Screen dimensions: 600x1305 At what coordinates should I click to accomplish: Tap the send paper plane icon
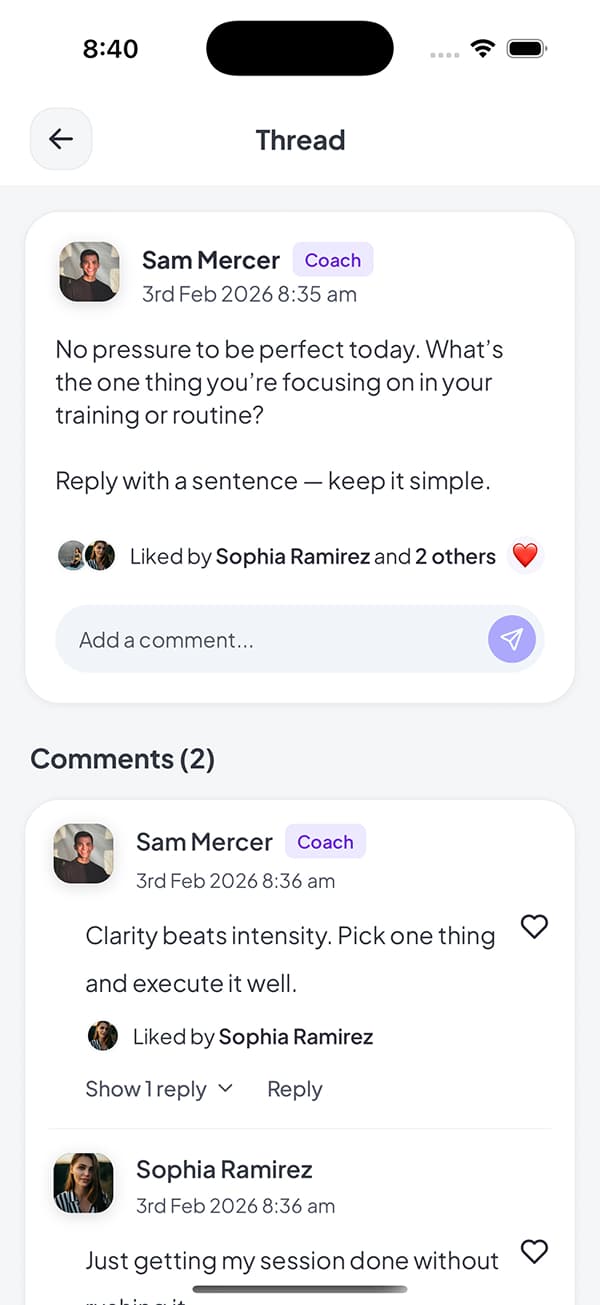tap(512, 639)
